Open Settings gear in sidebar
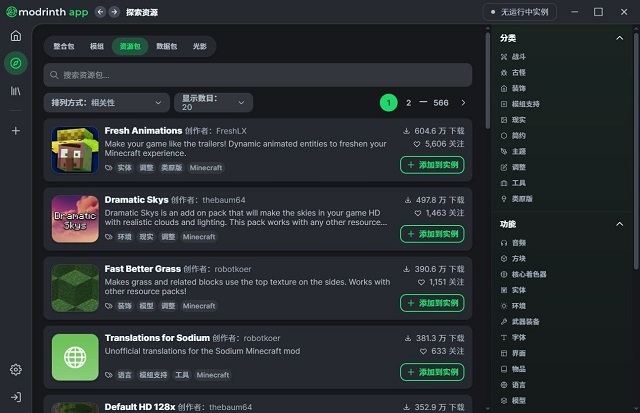Image resolution: width=640 pixels, height=413 pixels. click(16, 370)
